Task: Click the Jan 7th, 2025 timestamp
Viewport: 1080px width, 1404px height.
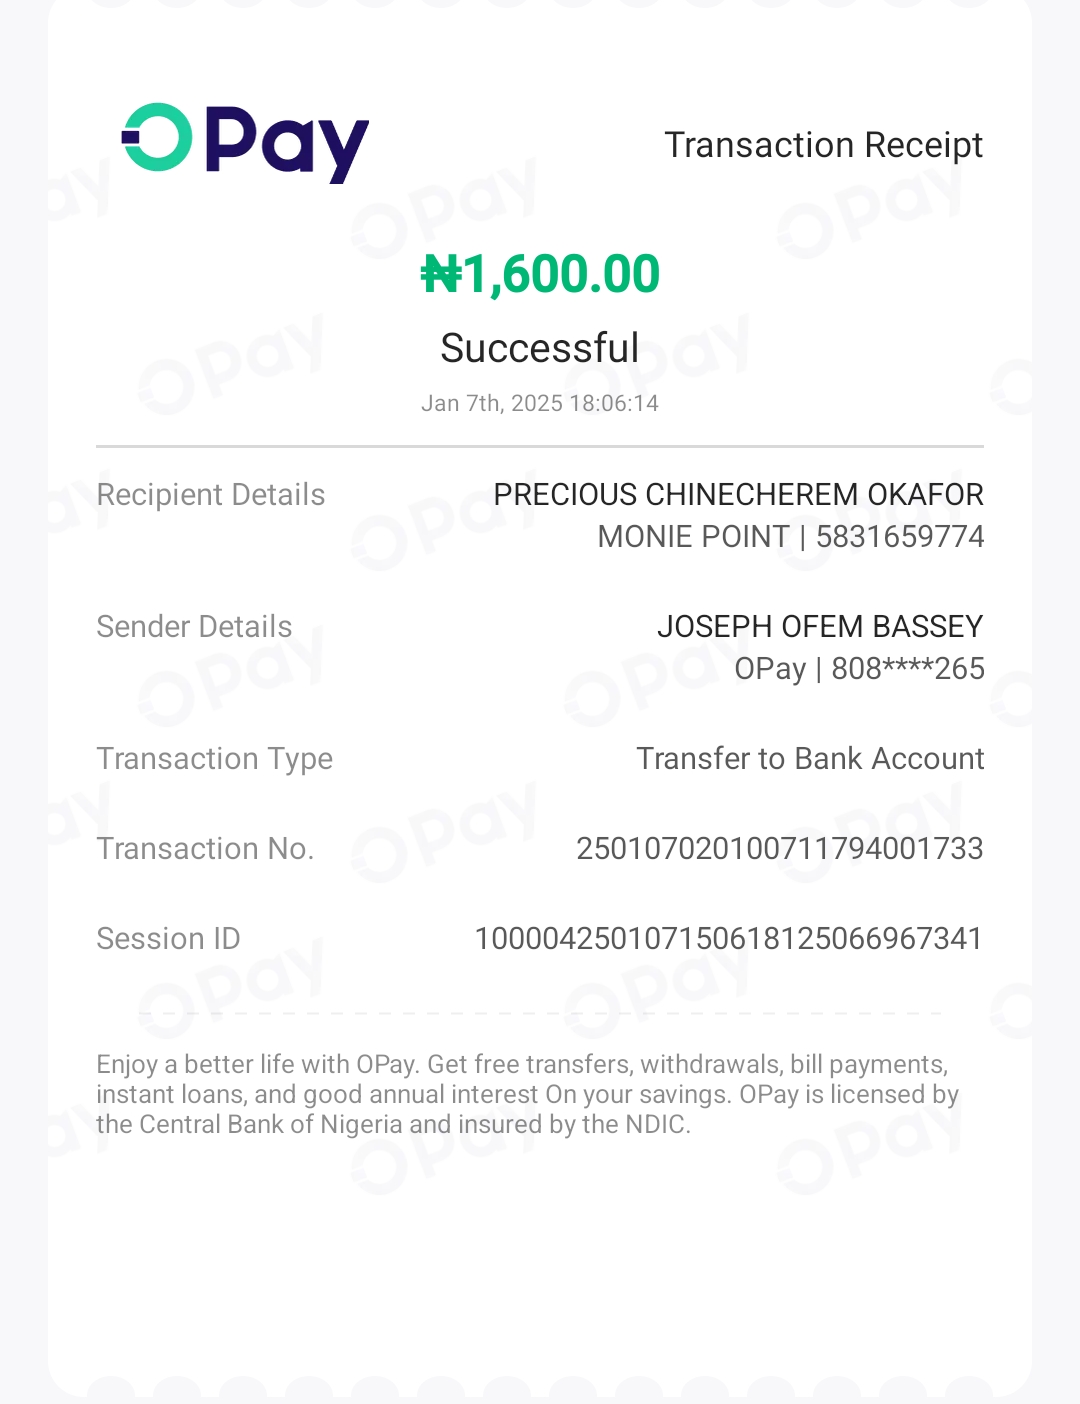Action: pyautogui.click(x=540, y=403)
